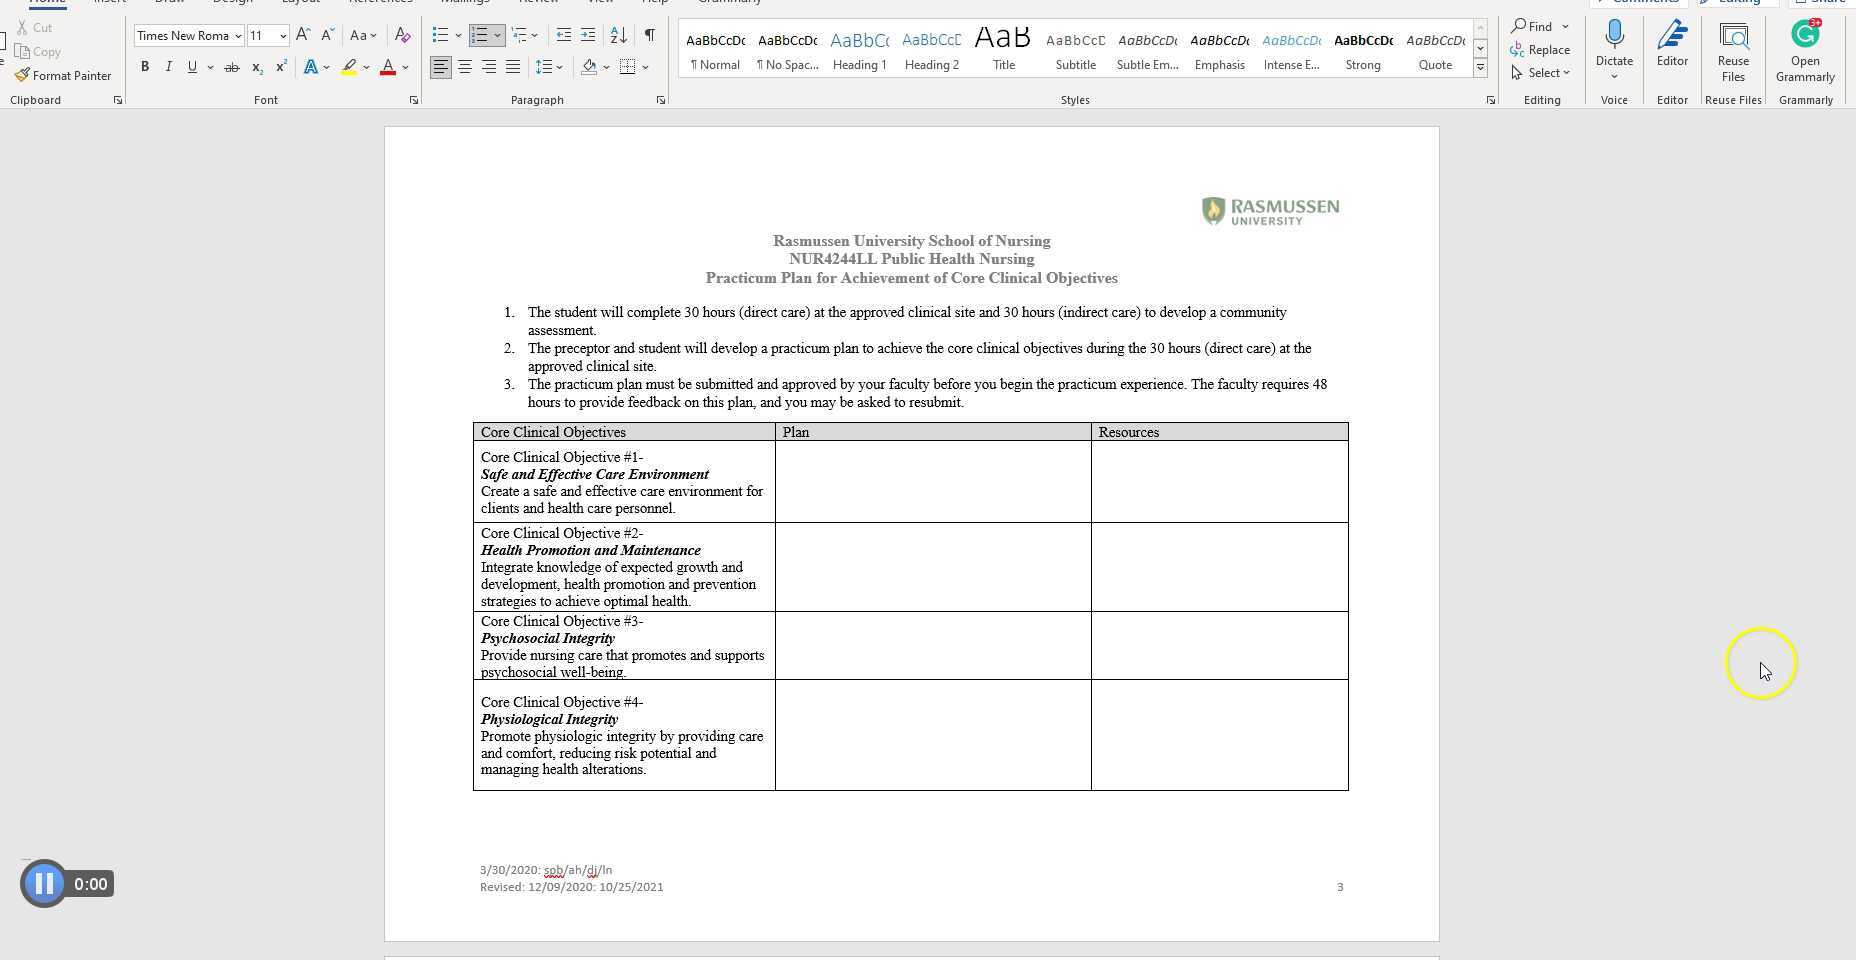Toggle bold formatting
Image resolution: width=1856 pixels, height=960 pixels.
tap(145, 67)
